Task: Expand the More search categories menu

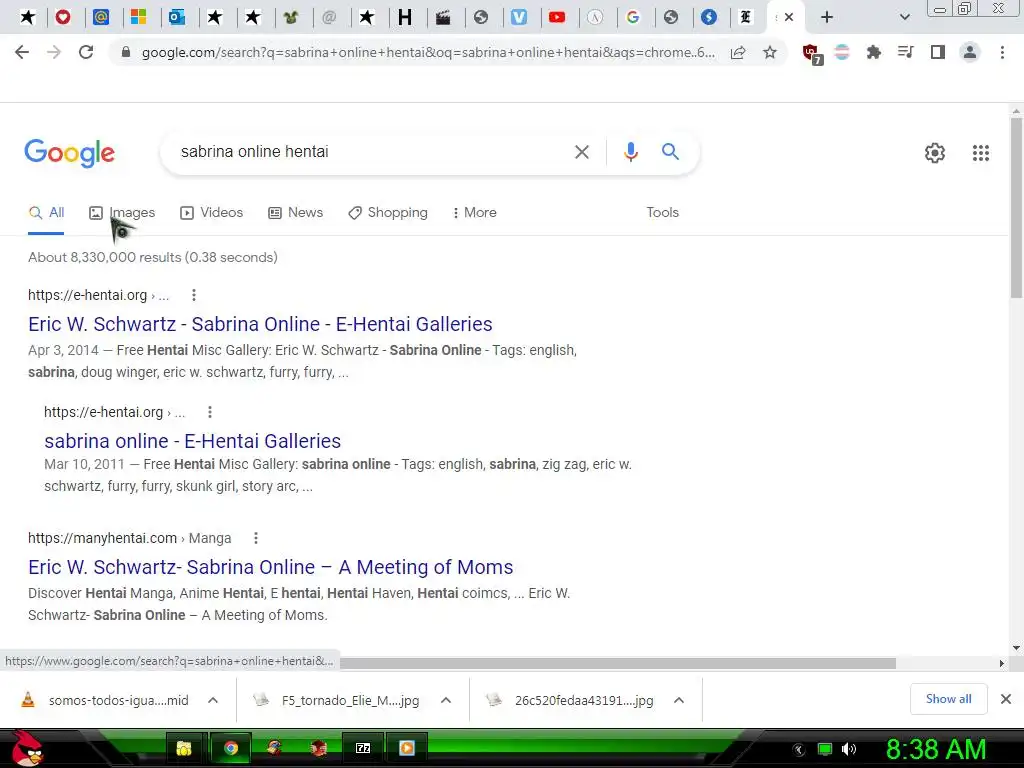Action: tap(475, 212)
